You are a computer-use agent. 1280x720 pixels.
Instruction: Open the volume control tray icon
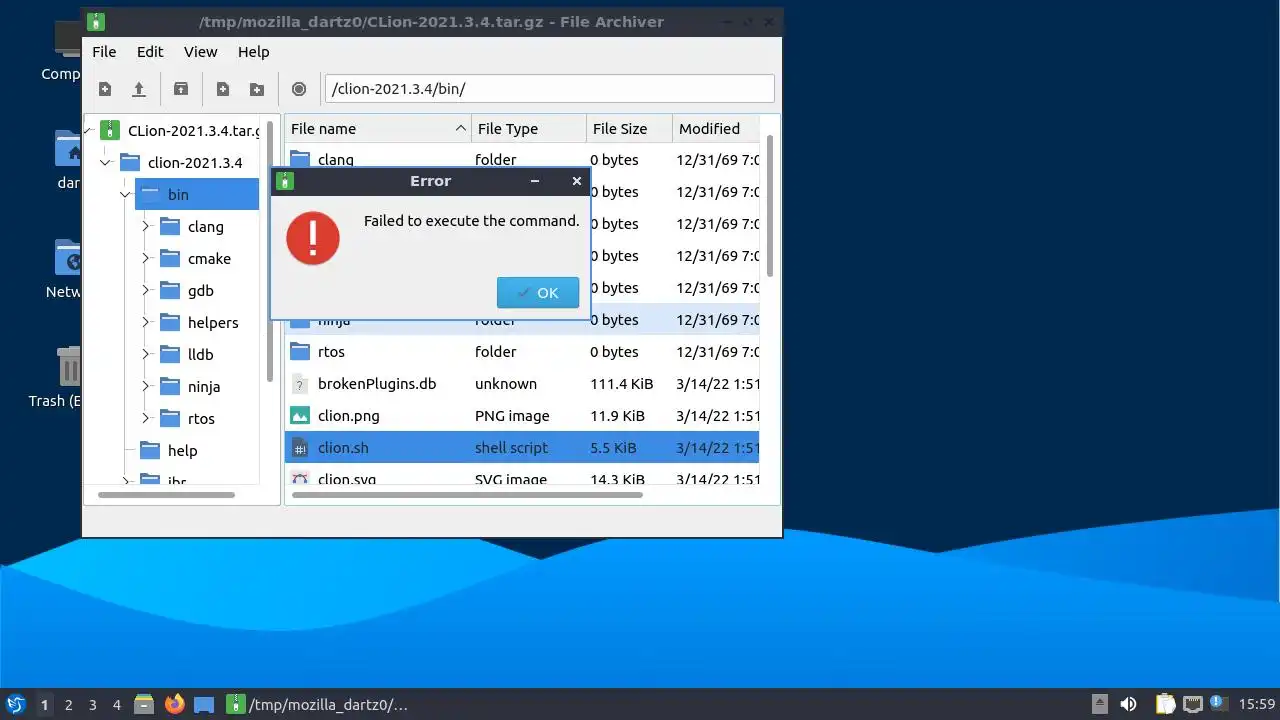click(x=1128, y=704)
